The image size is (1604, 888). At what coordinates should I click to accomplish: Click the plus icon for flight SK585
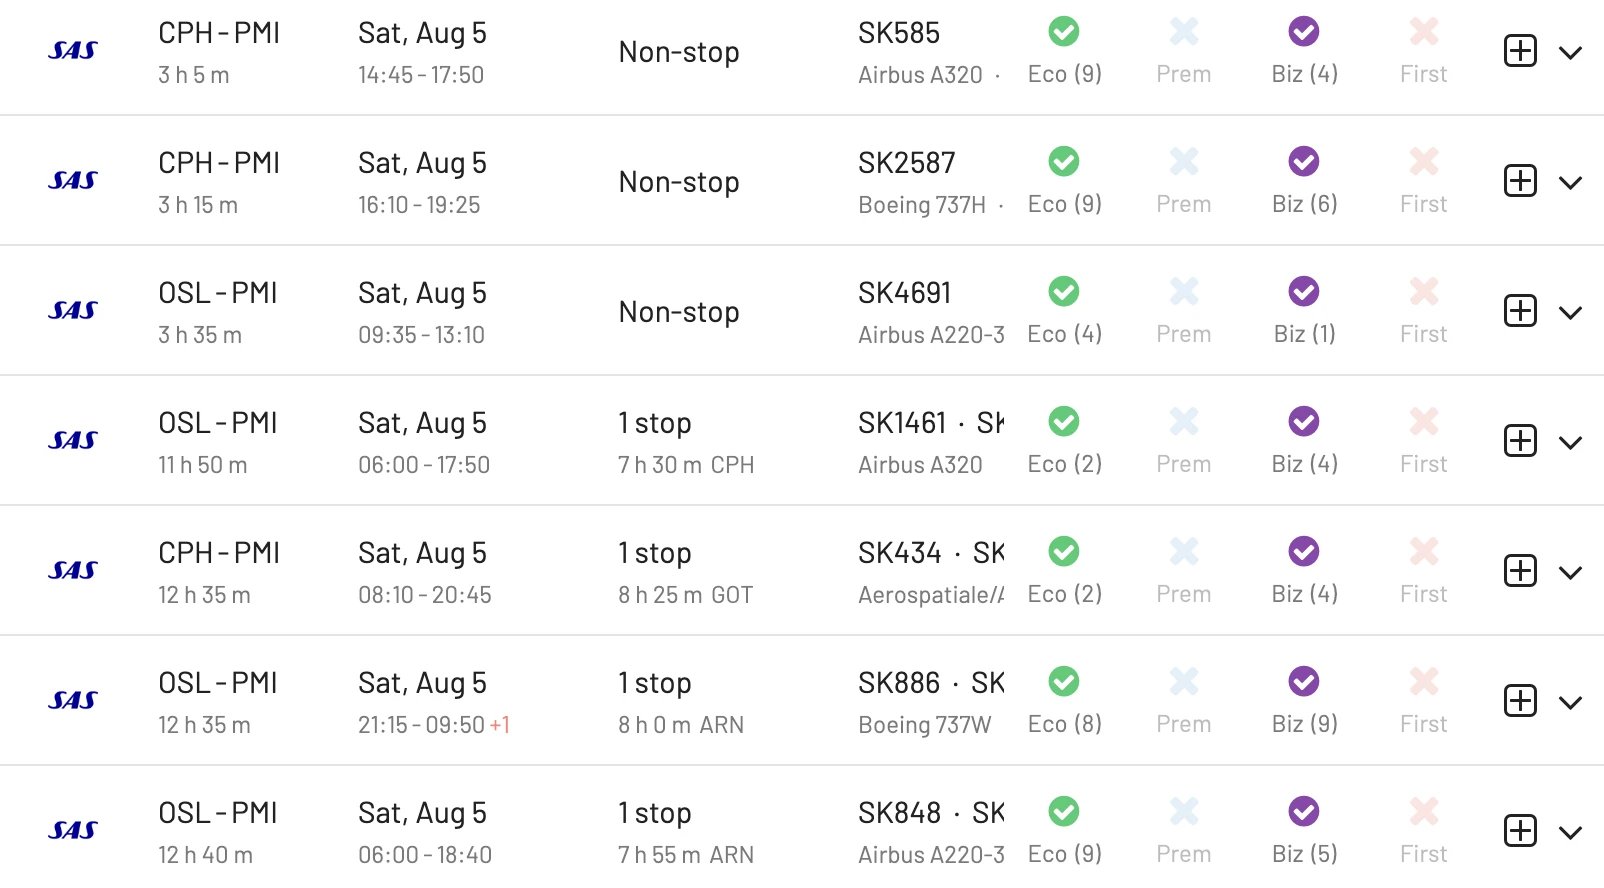(x=1520, y=51)
